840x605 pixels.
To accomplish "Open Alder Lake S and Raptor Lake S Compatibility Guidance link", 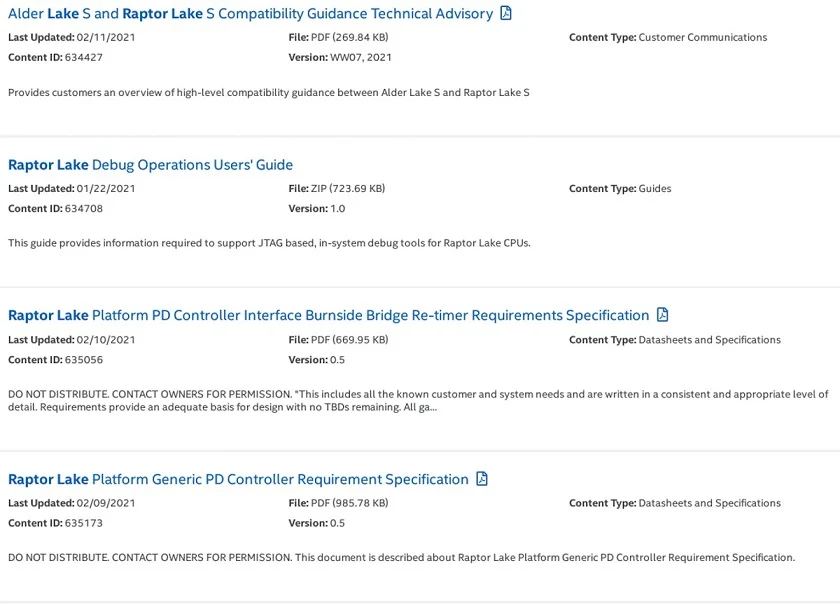I will coord(250,13).
